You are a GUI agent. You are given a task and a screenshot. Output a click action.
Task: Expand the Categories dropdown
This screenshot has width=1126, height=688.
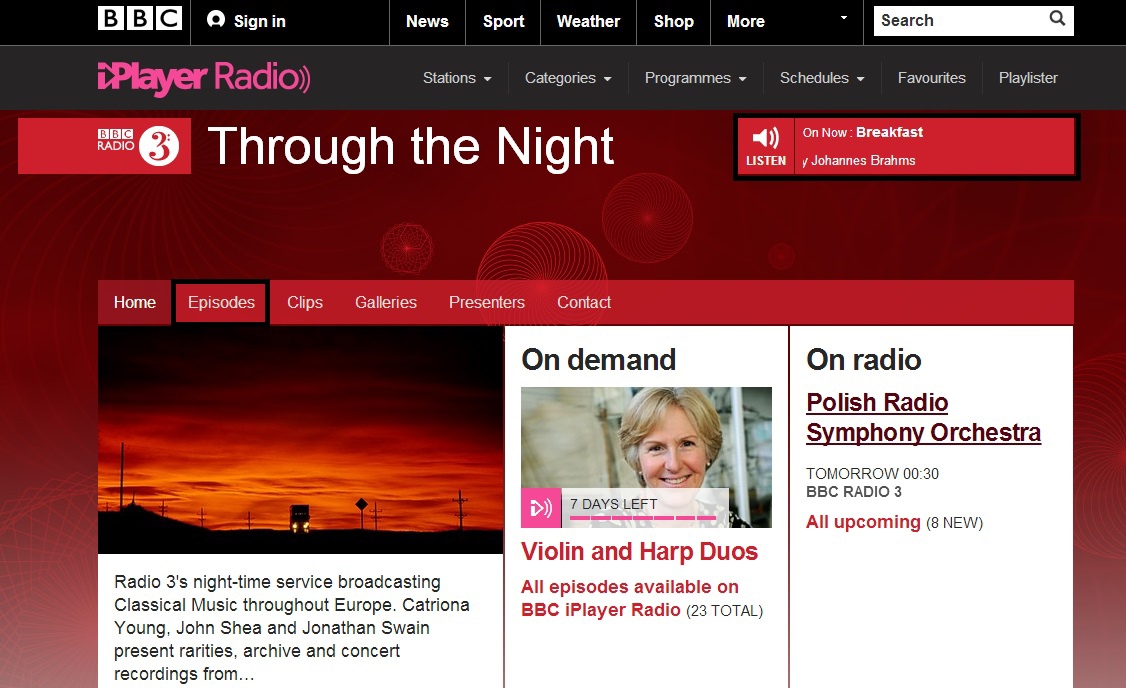pyautogui.click(x=568, y=78)
